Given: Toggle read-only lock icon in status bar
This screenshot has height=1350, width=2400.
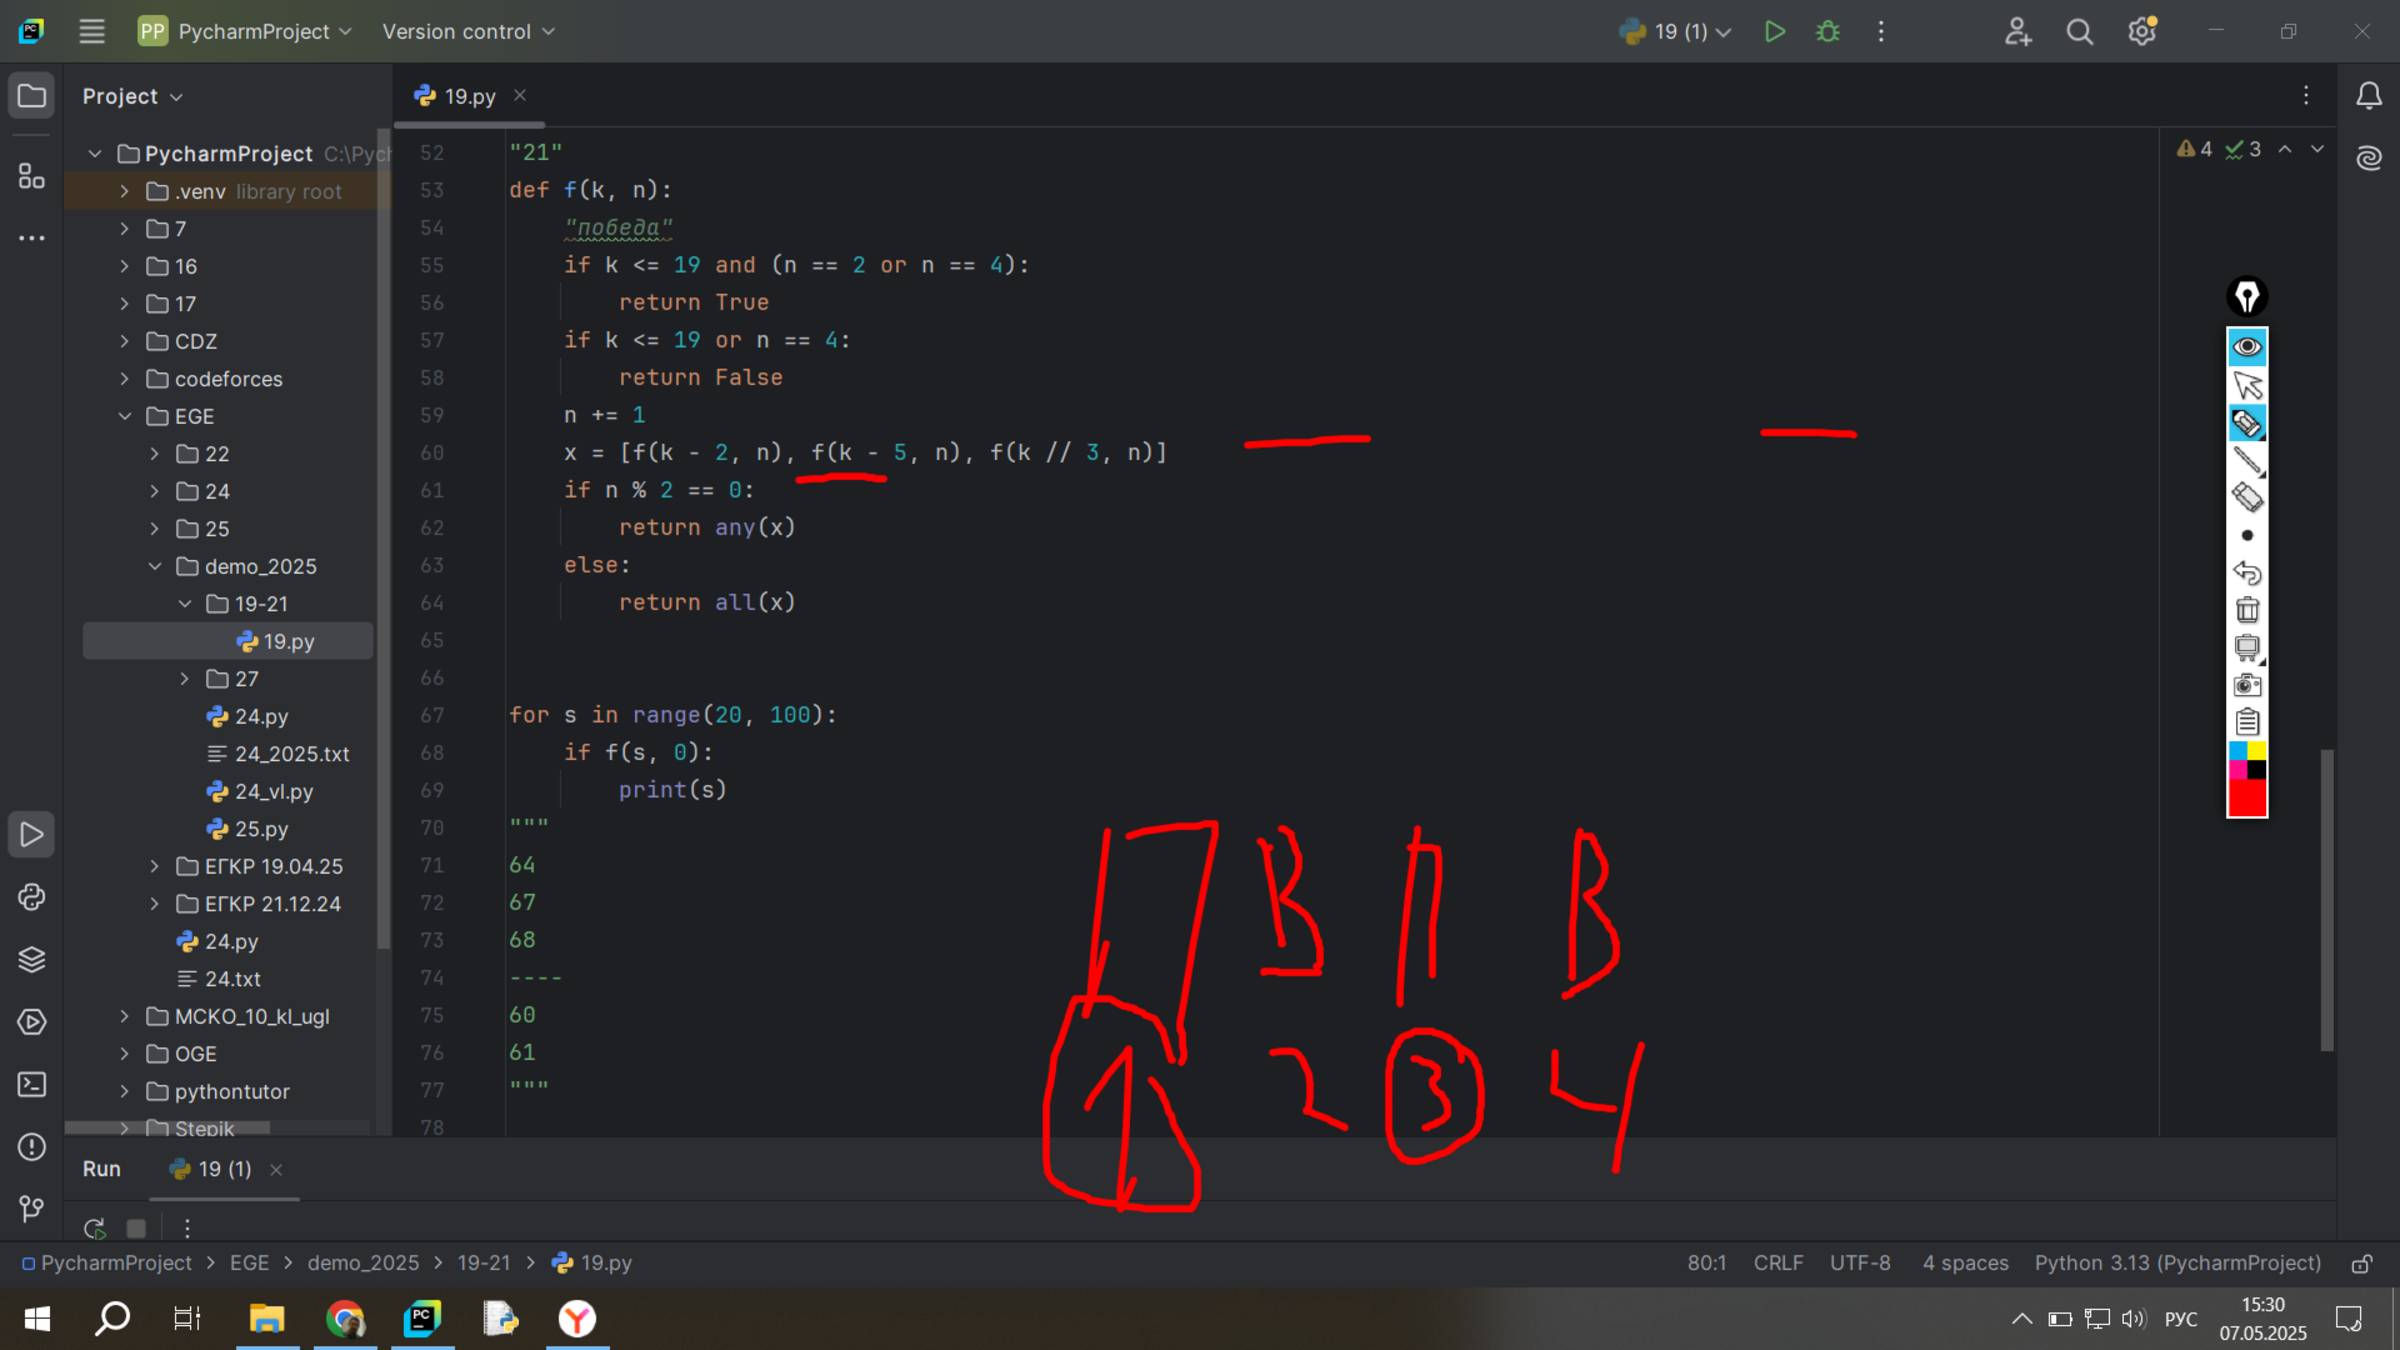Looking at the screenshot, I should point(2362,1264).
